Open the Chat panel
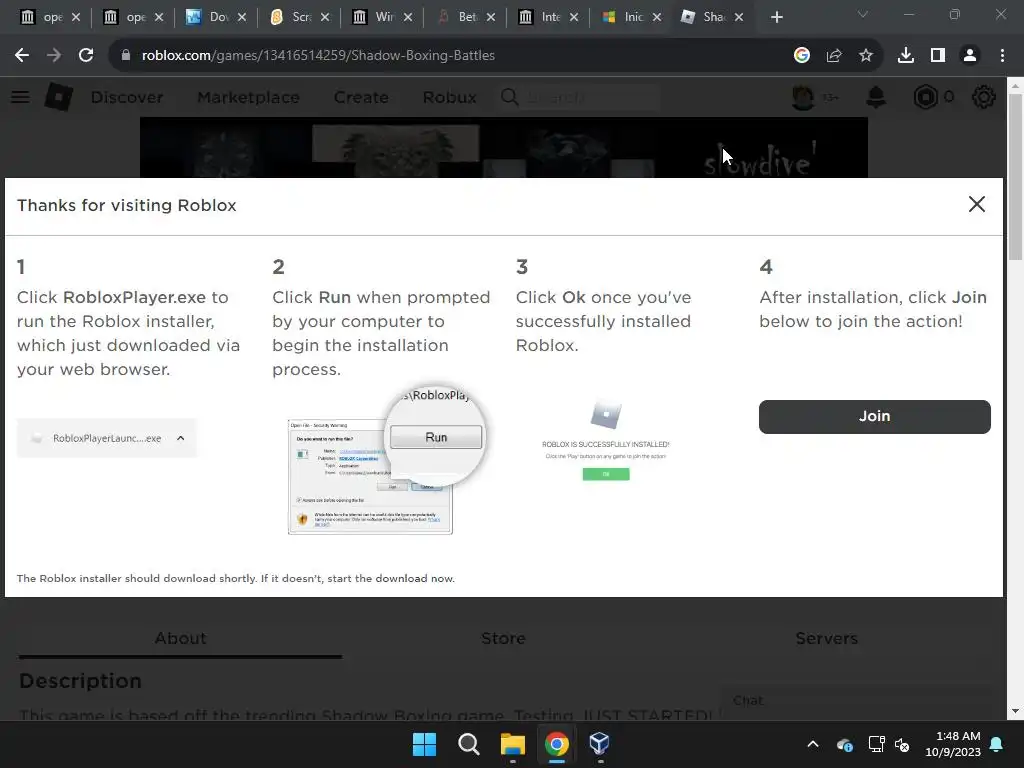The width and height of the screenshot is (1024, 768). point(856,701)
